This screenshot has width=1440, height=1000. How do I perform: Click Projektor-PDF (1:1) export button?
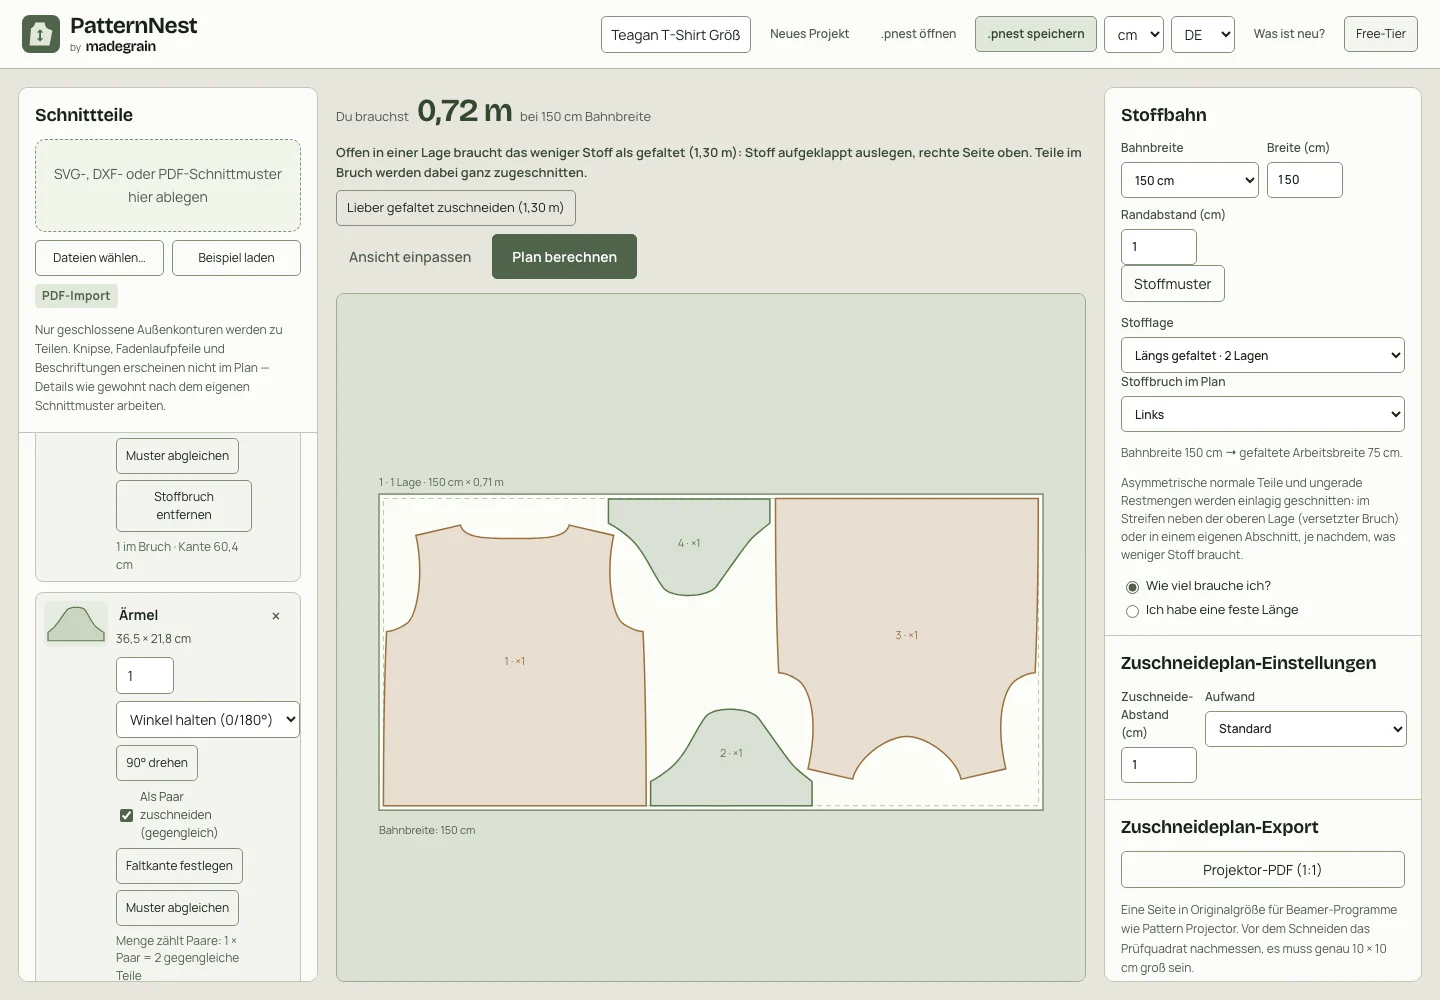(1263, 870)
